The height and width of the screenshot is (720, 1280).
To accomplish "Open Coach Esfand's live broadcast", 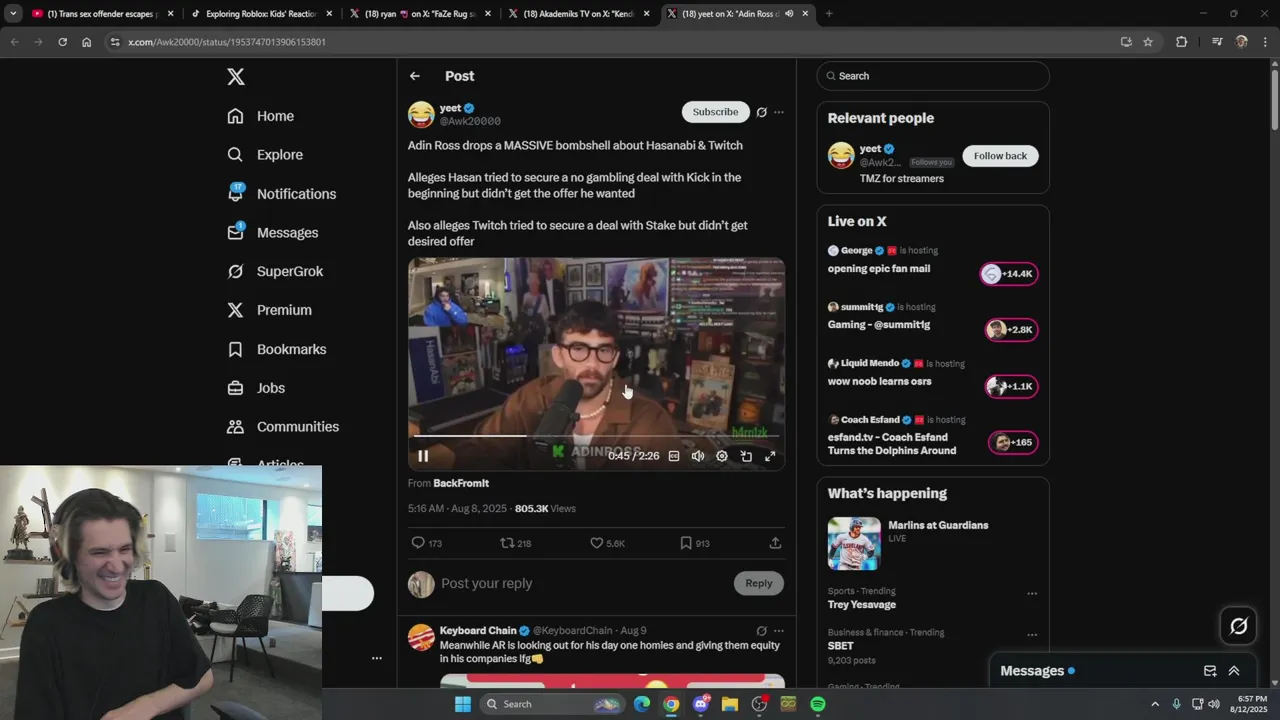I will point(892,444).
